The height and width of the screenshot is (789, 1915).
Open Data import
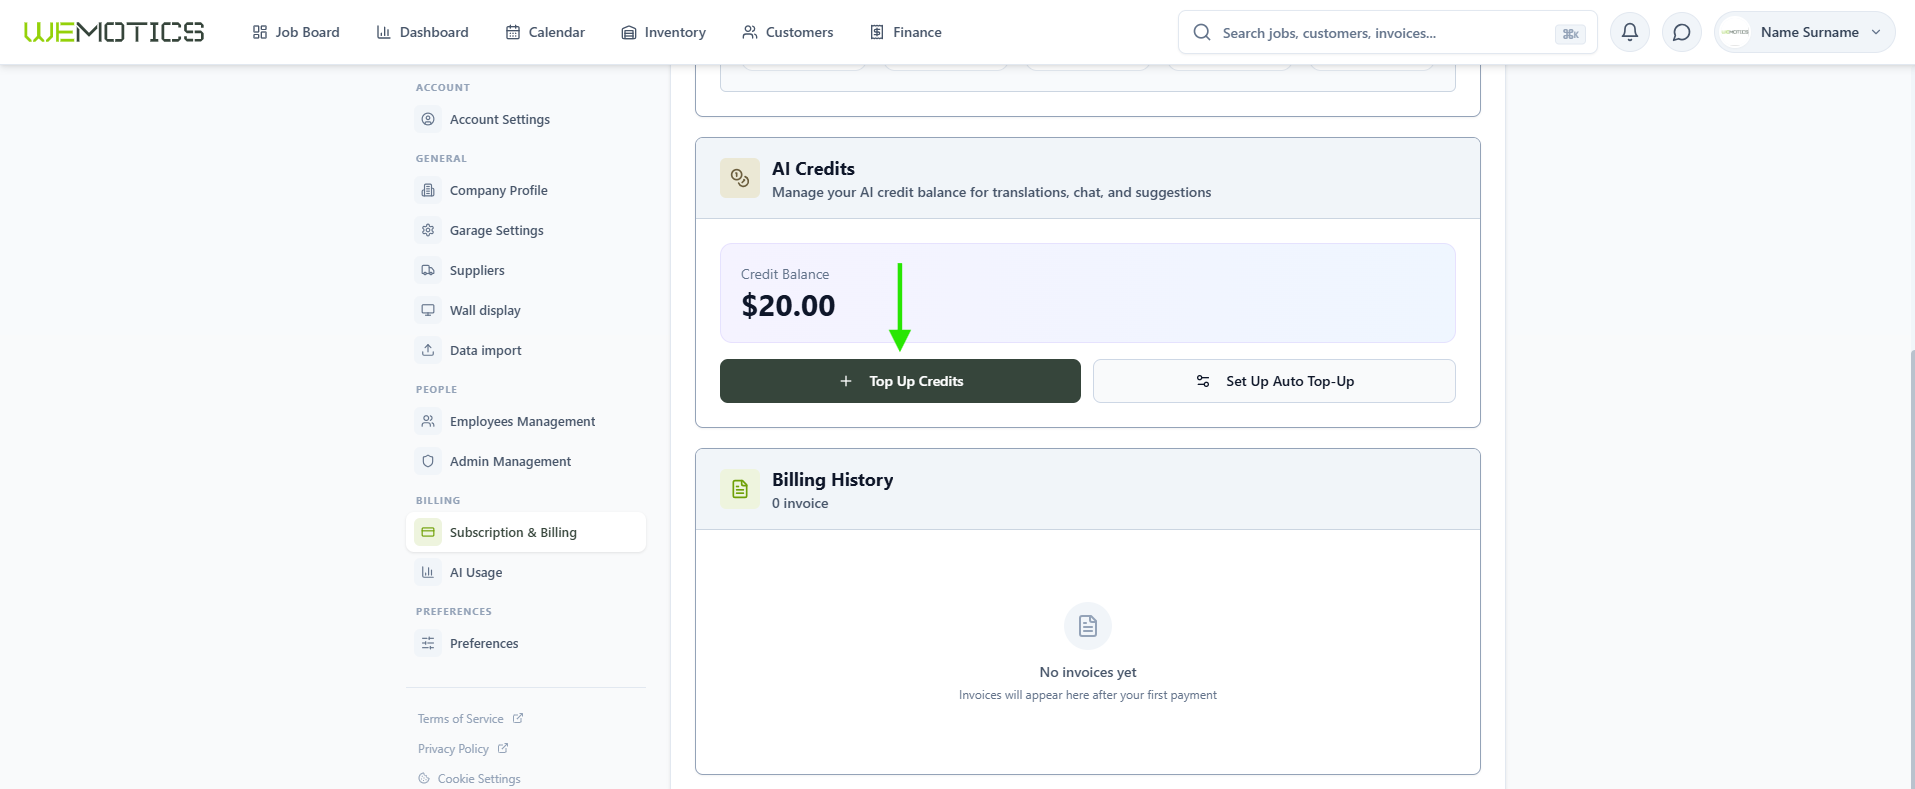tap(526, 350)
